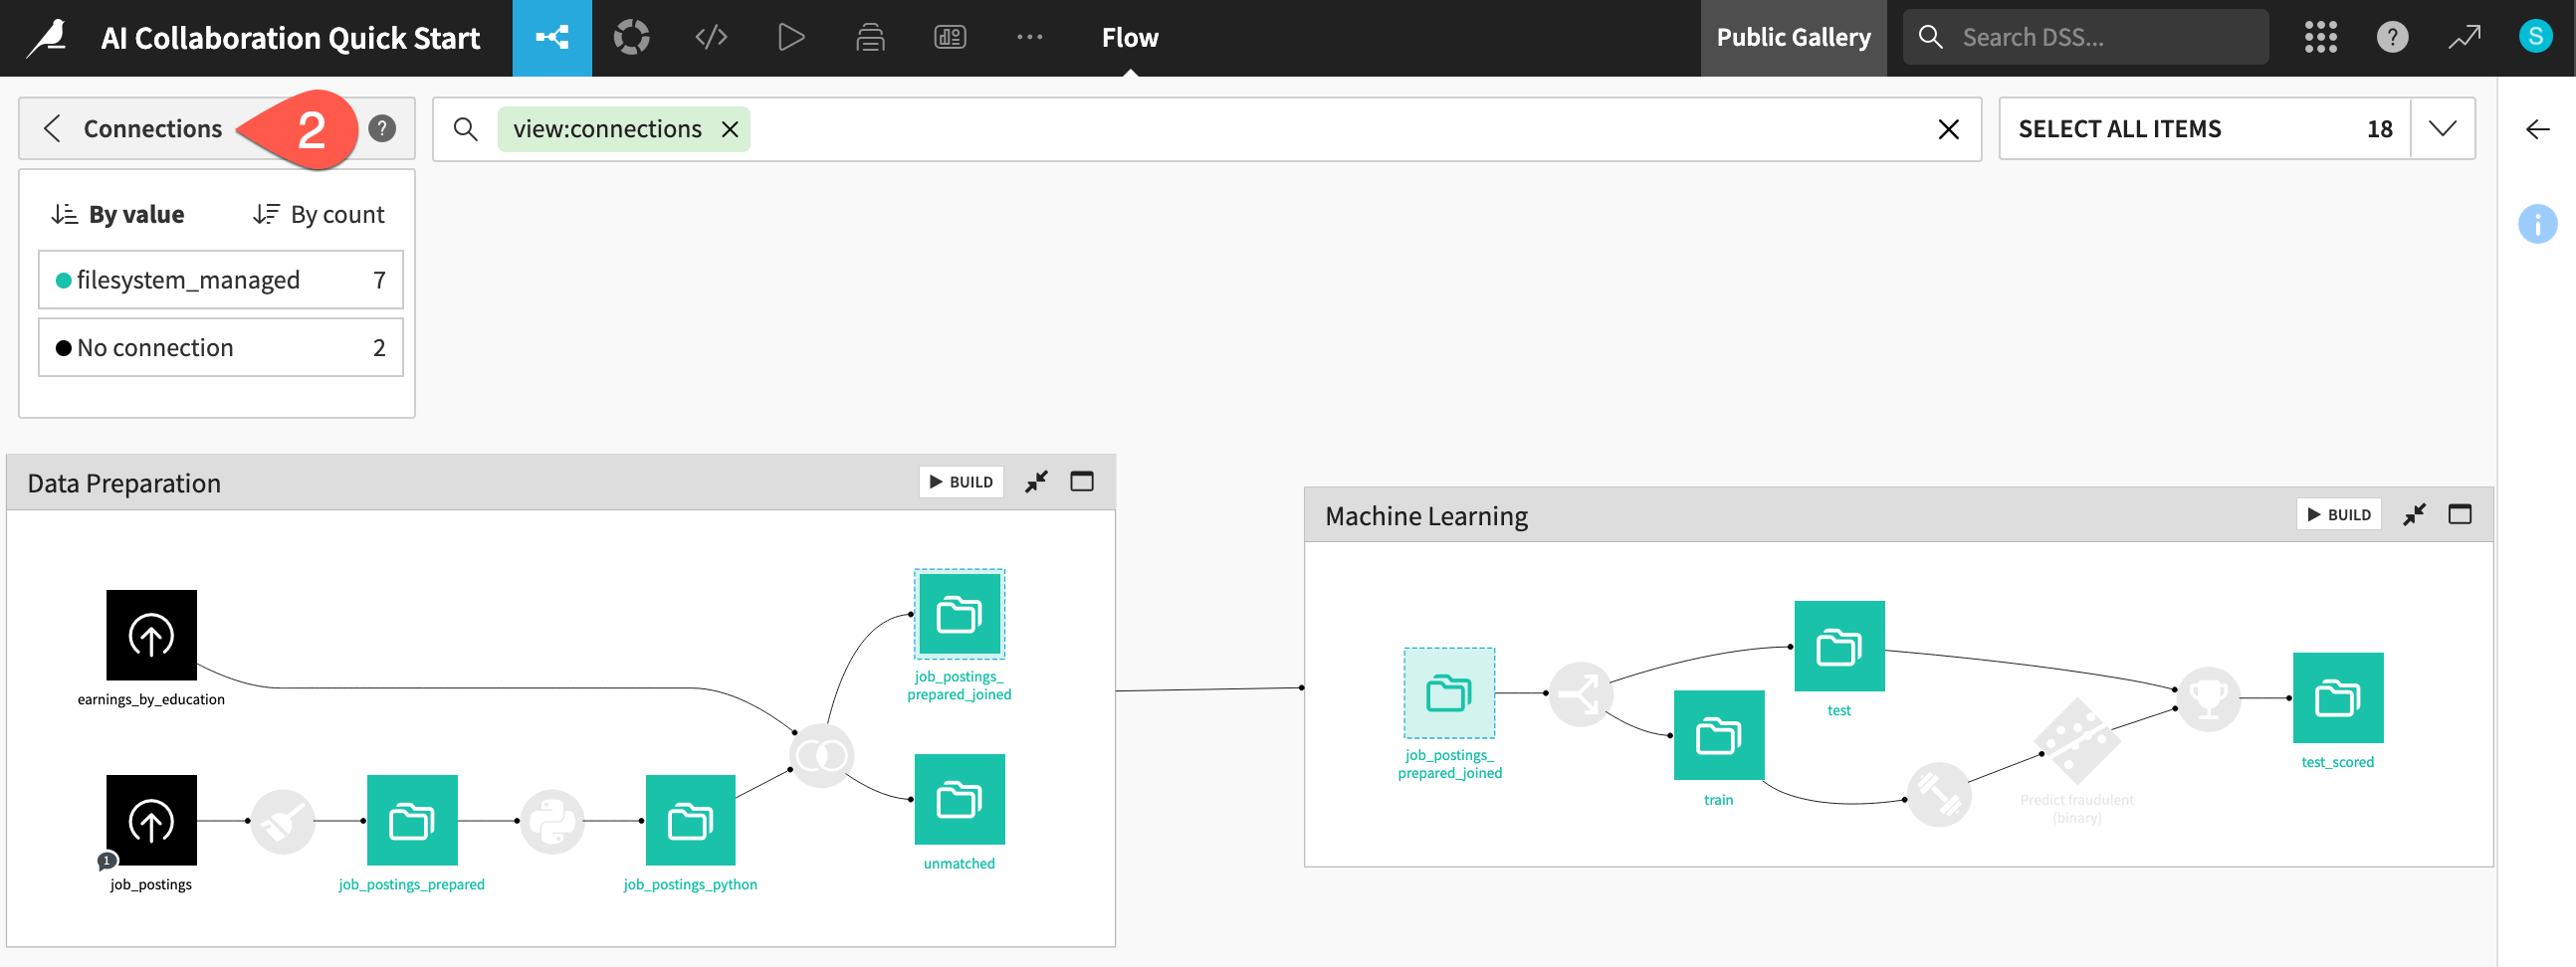Maximize the Machine Learning zone
This screenshot has width=2576, height=967.
pos(2459,514)
